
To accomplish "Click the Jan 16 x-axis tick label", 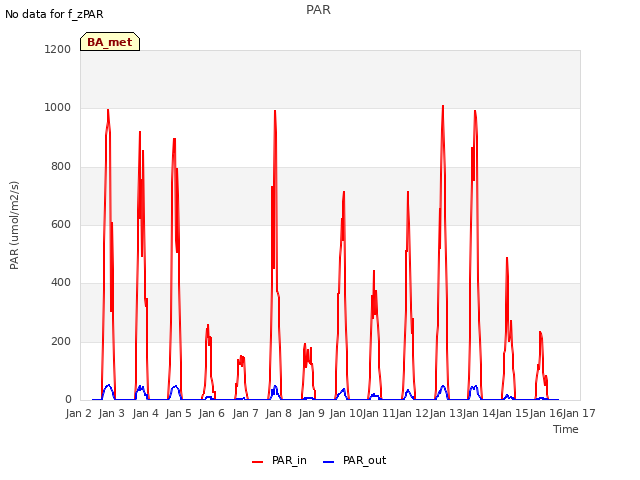I will 546,413.
